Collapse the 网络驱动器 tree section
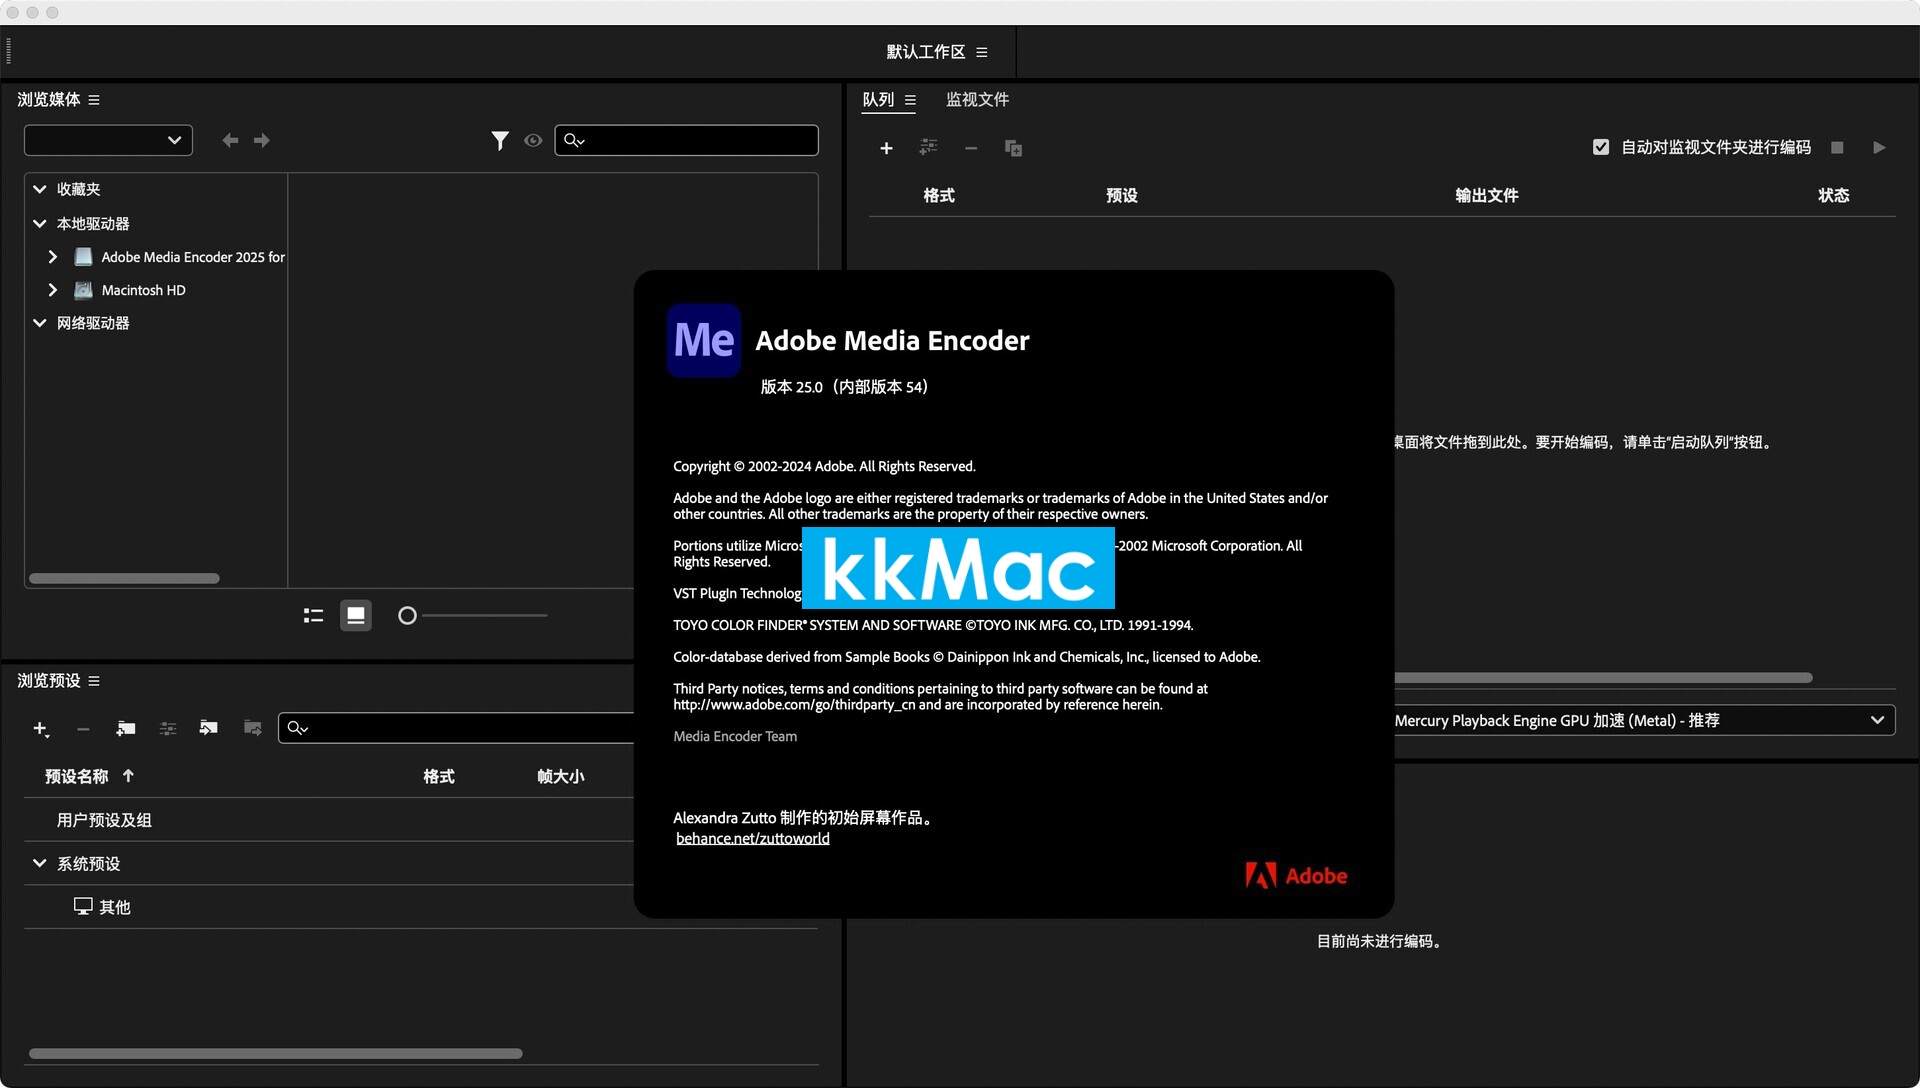This screenshot has width=1920, height=1088. [40, 323]
